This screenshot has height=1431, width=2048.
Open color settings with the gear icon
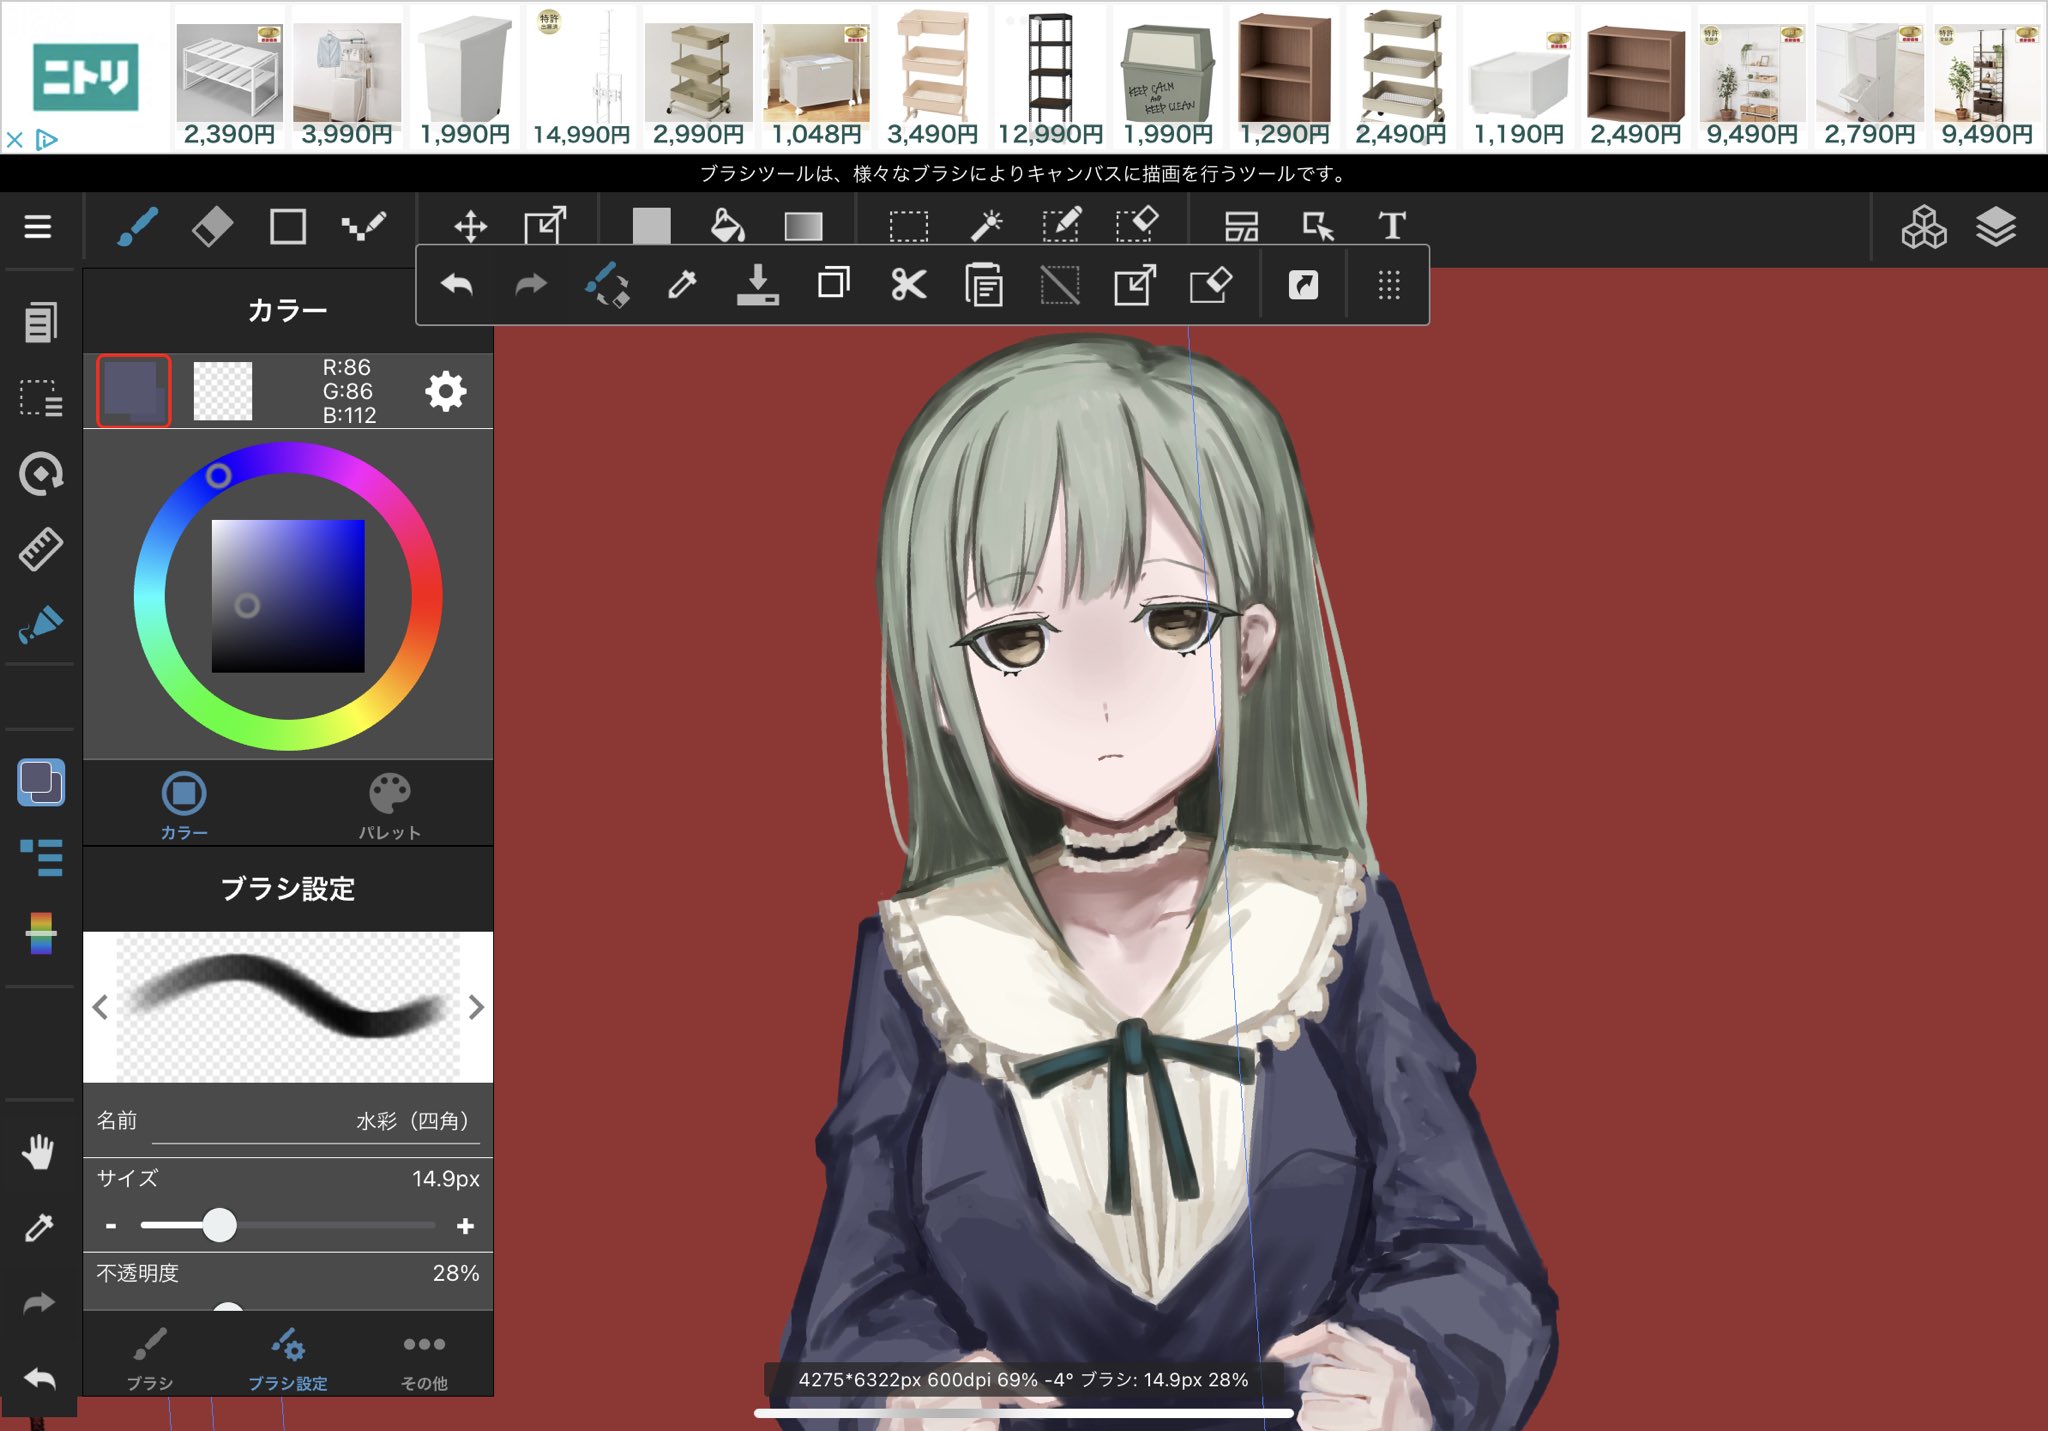pos(446,392)
